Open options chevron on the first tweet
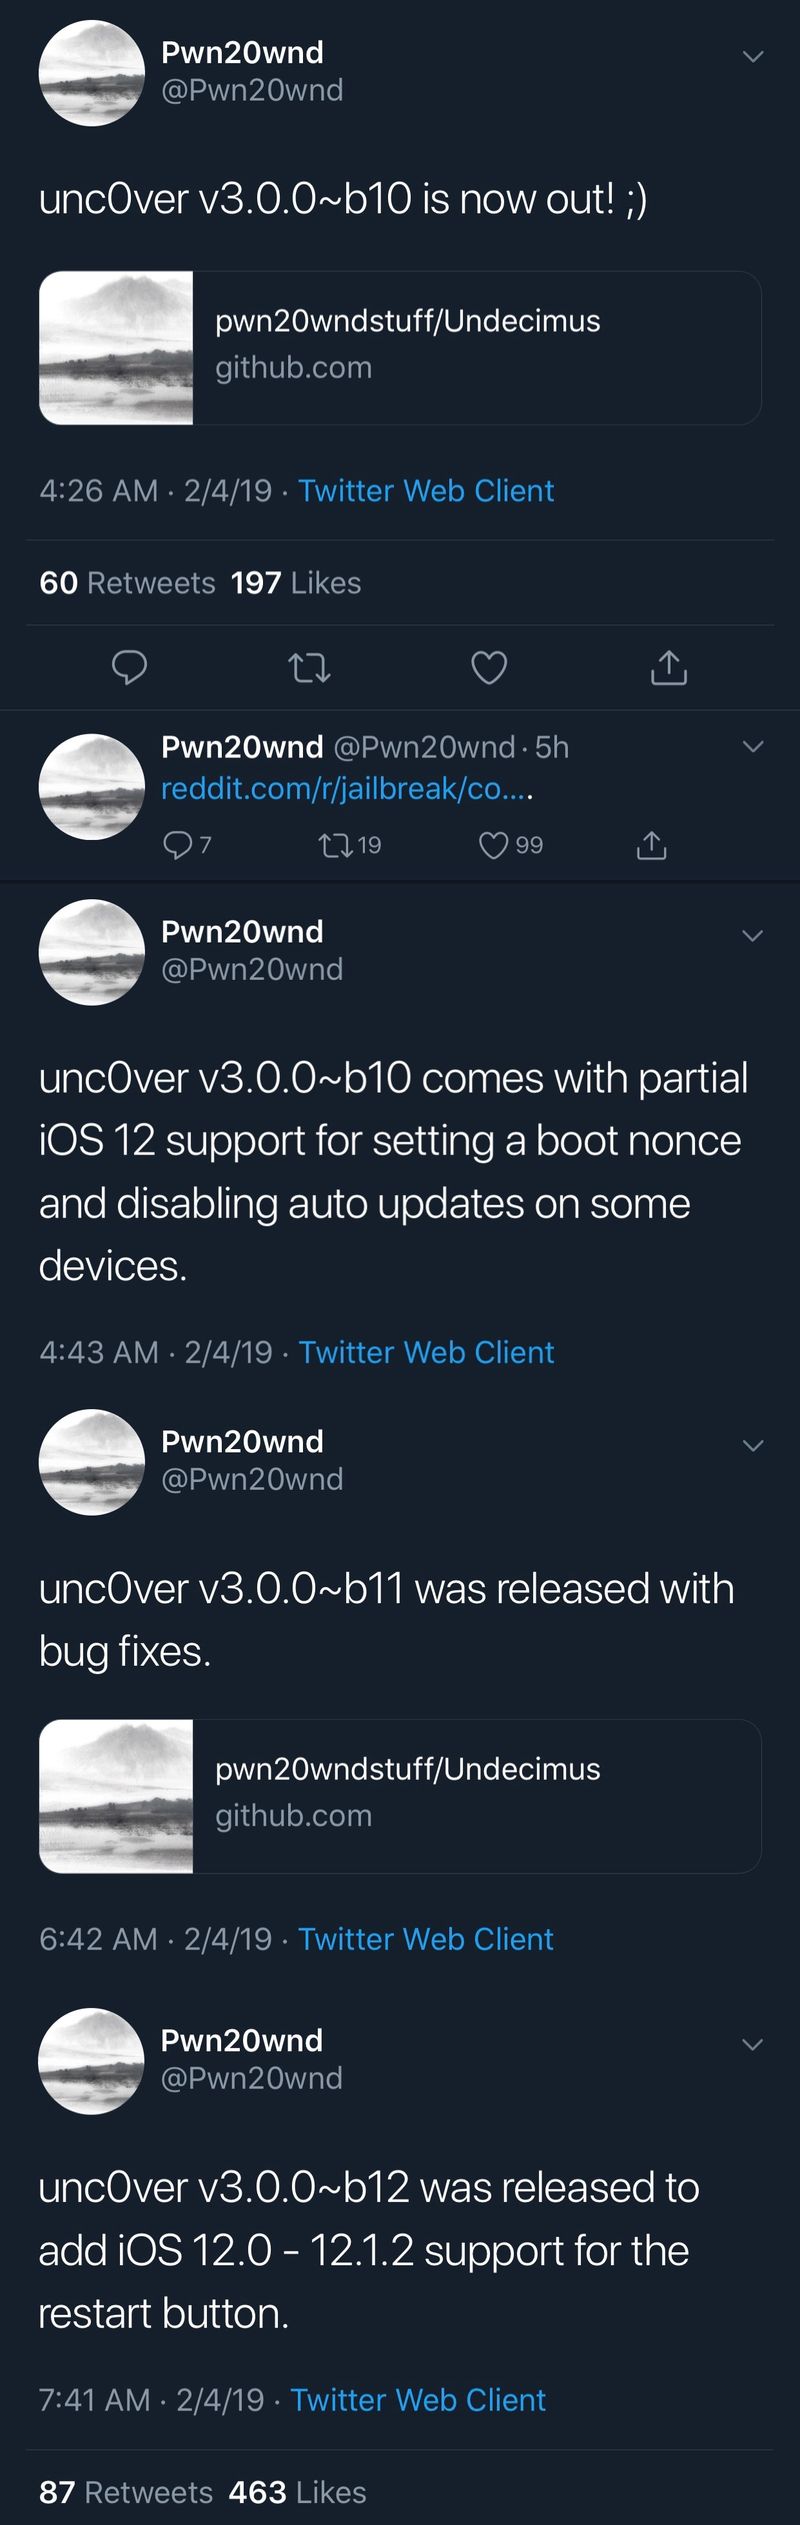 753,56
